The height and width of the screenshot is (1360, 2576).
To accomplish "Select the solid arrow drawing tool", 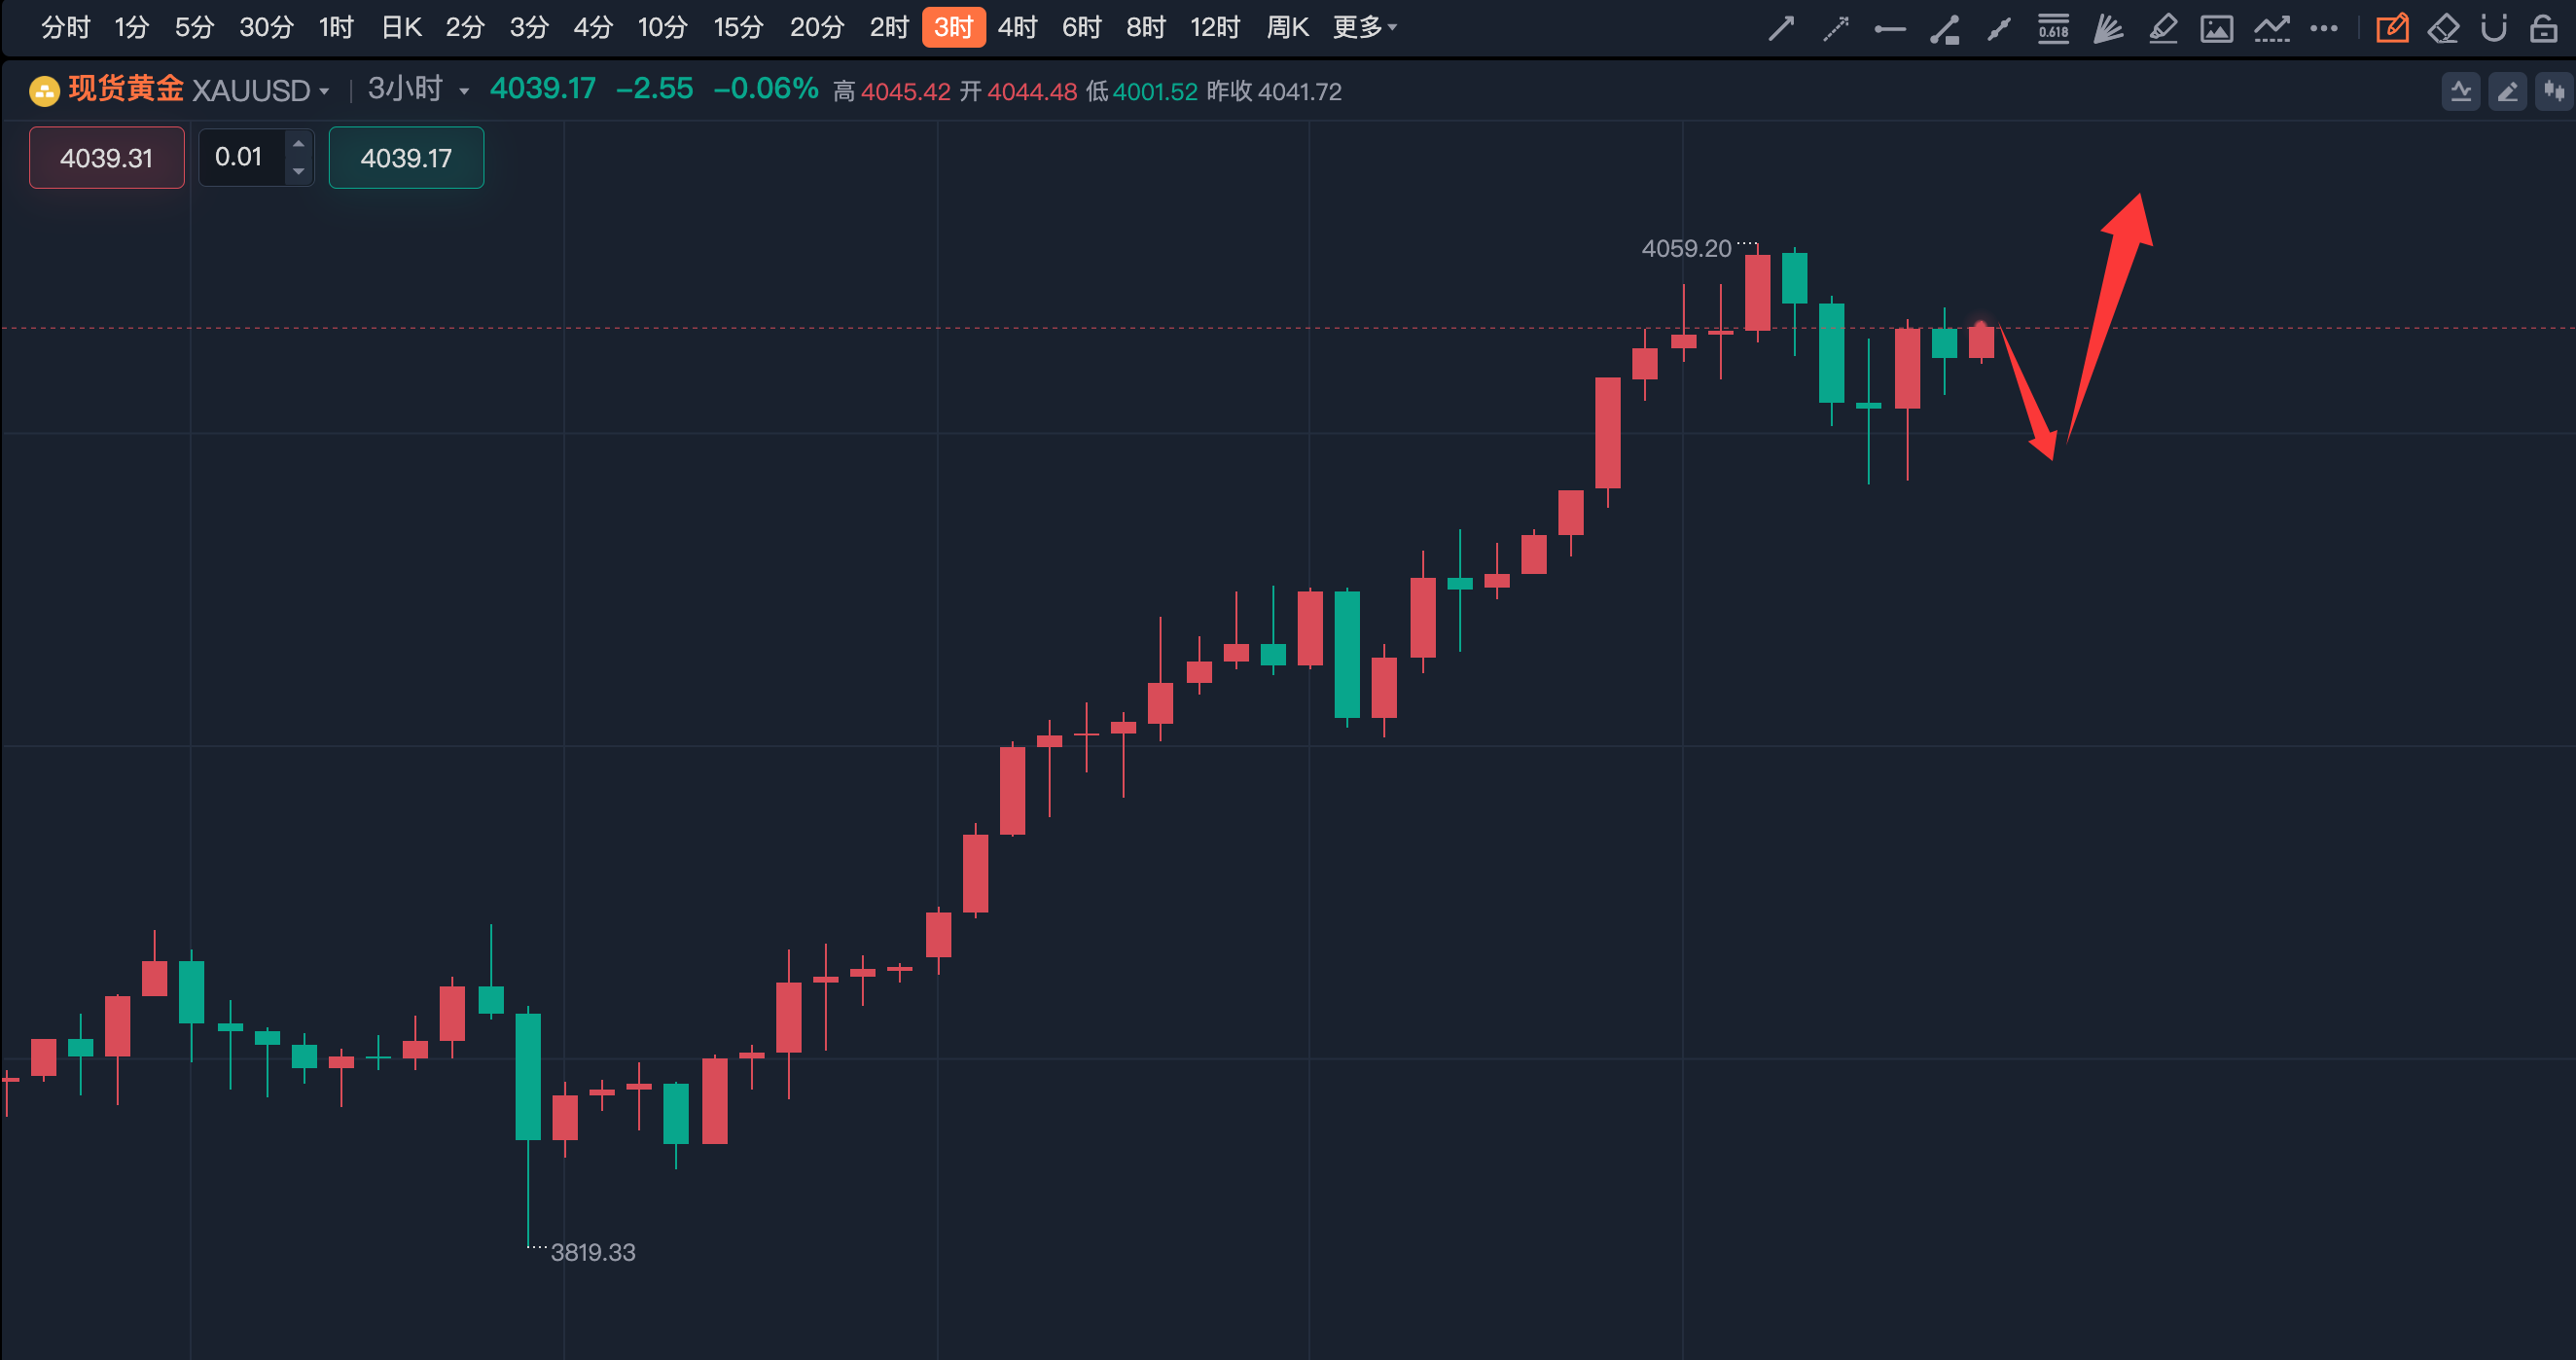I will [1781, 28].
